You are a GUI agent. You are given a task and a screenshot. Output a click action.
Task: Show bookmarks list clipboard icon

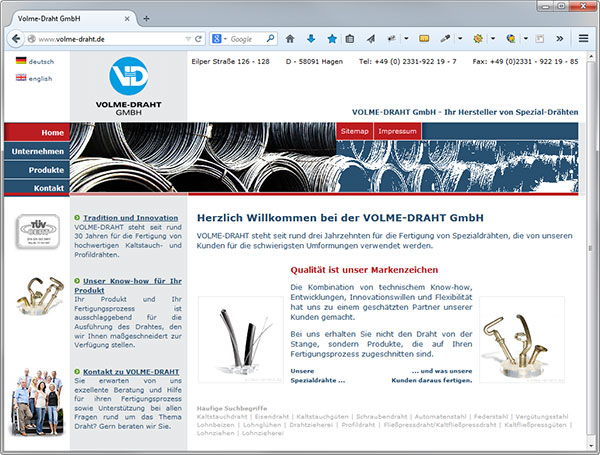point(349,39)
